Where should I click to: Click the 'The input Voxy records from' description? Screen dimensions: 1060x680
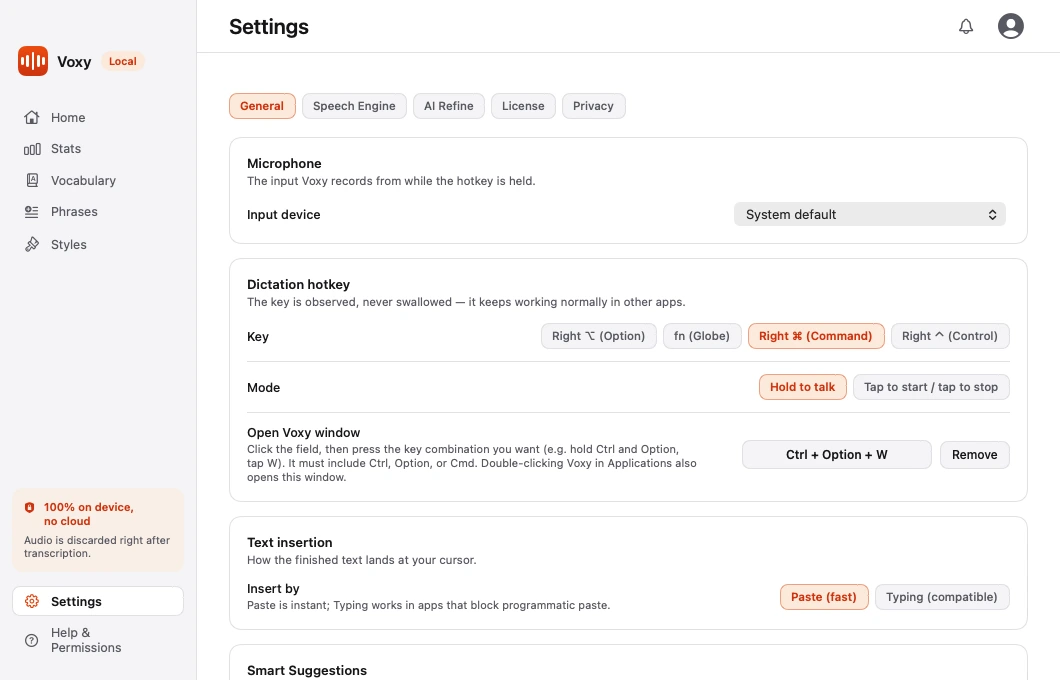(x=391, y=181)
